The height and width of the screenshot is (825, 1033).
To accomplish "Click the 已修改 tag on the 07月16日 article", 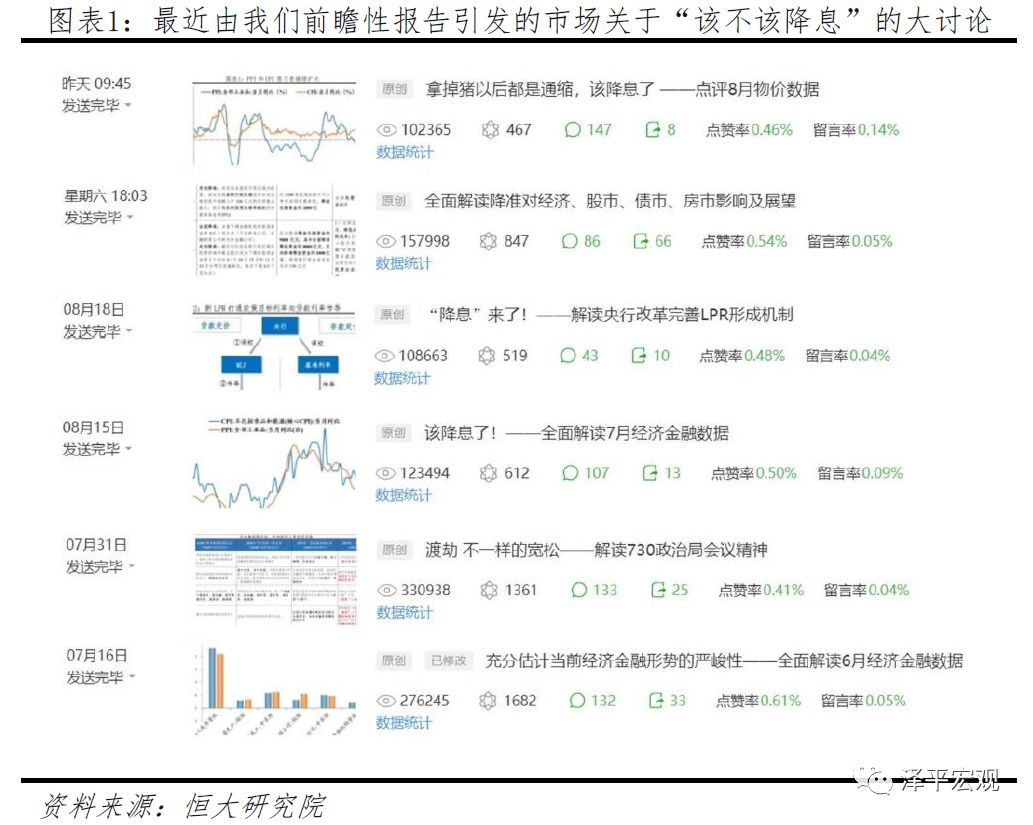I will click(449, 660).
